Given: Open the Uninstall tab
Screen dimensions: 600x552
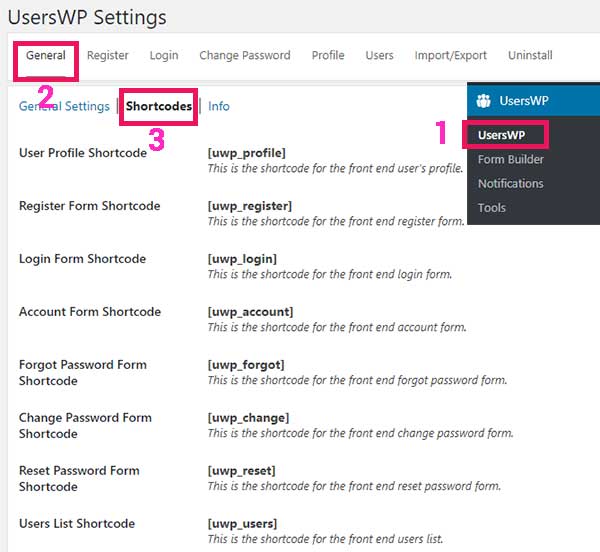Looking at the screenshot, I should [530, 55].
